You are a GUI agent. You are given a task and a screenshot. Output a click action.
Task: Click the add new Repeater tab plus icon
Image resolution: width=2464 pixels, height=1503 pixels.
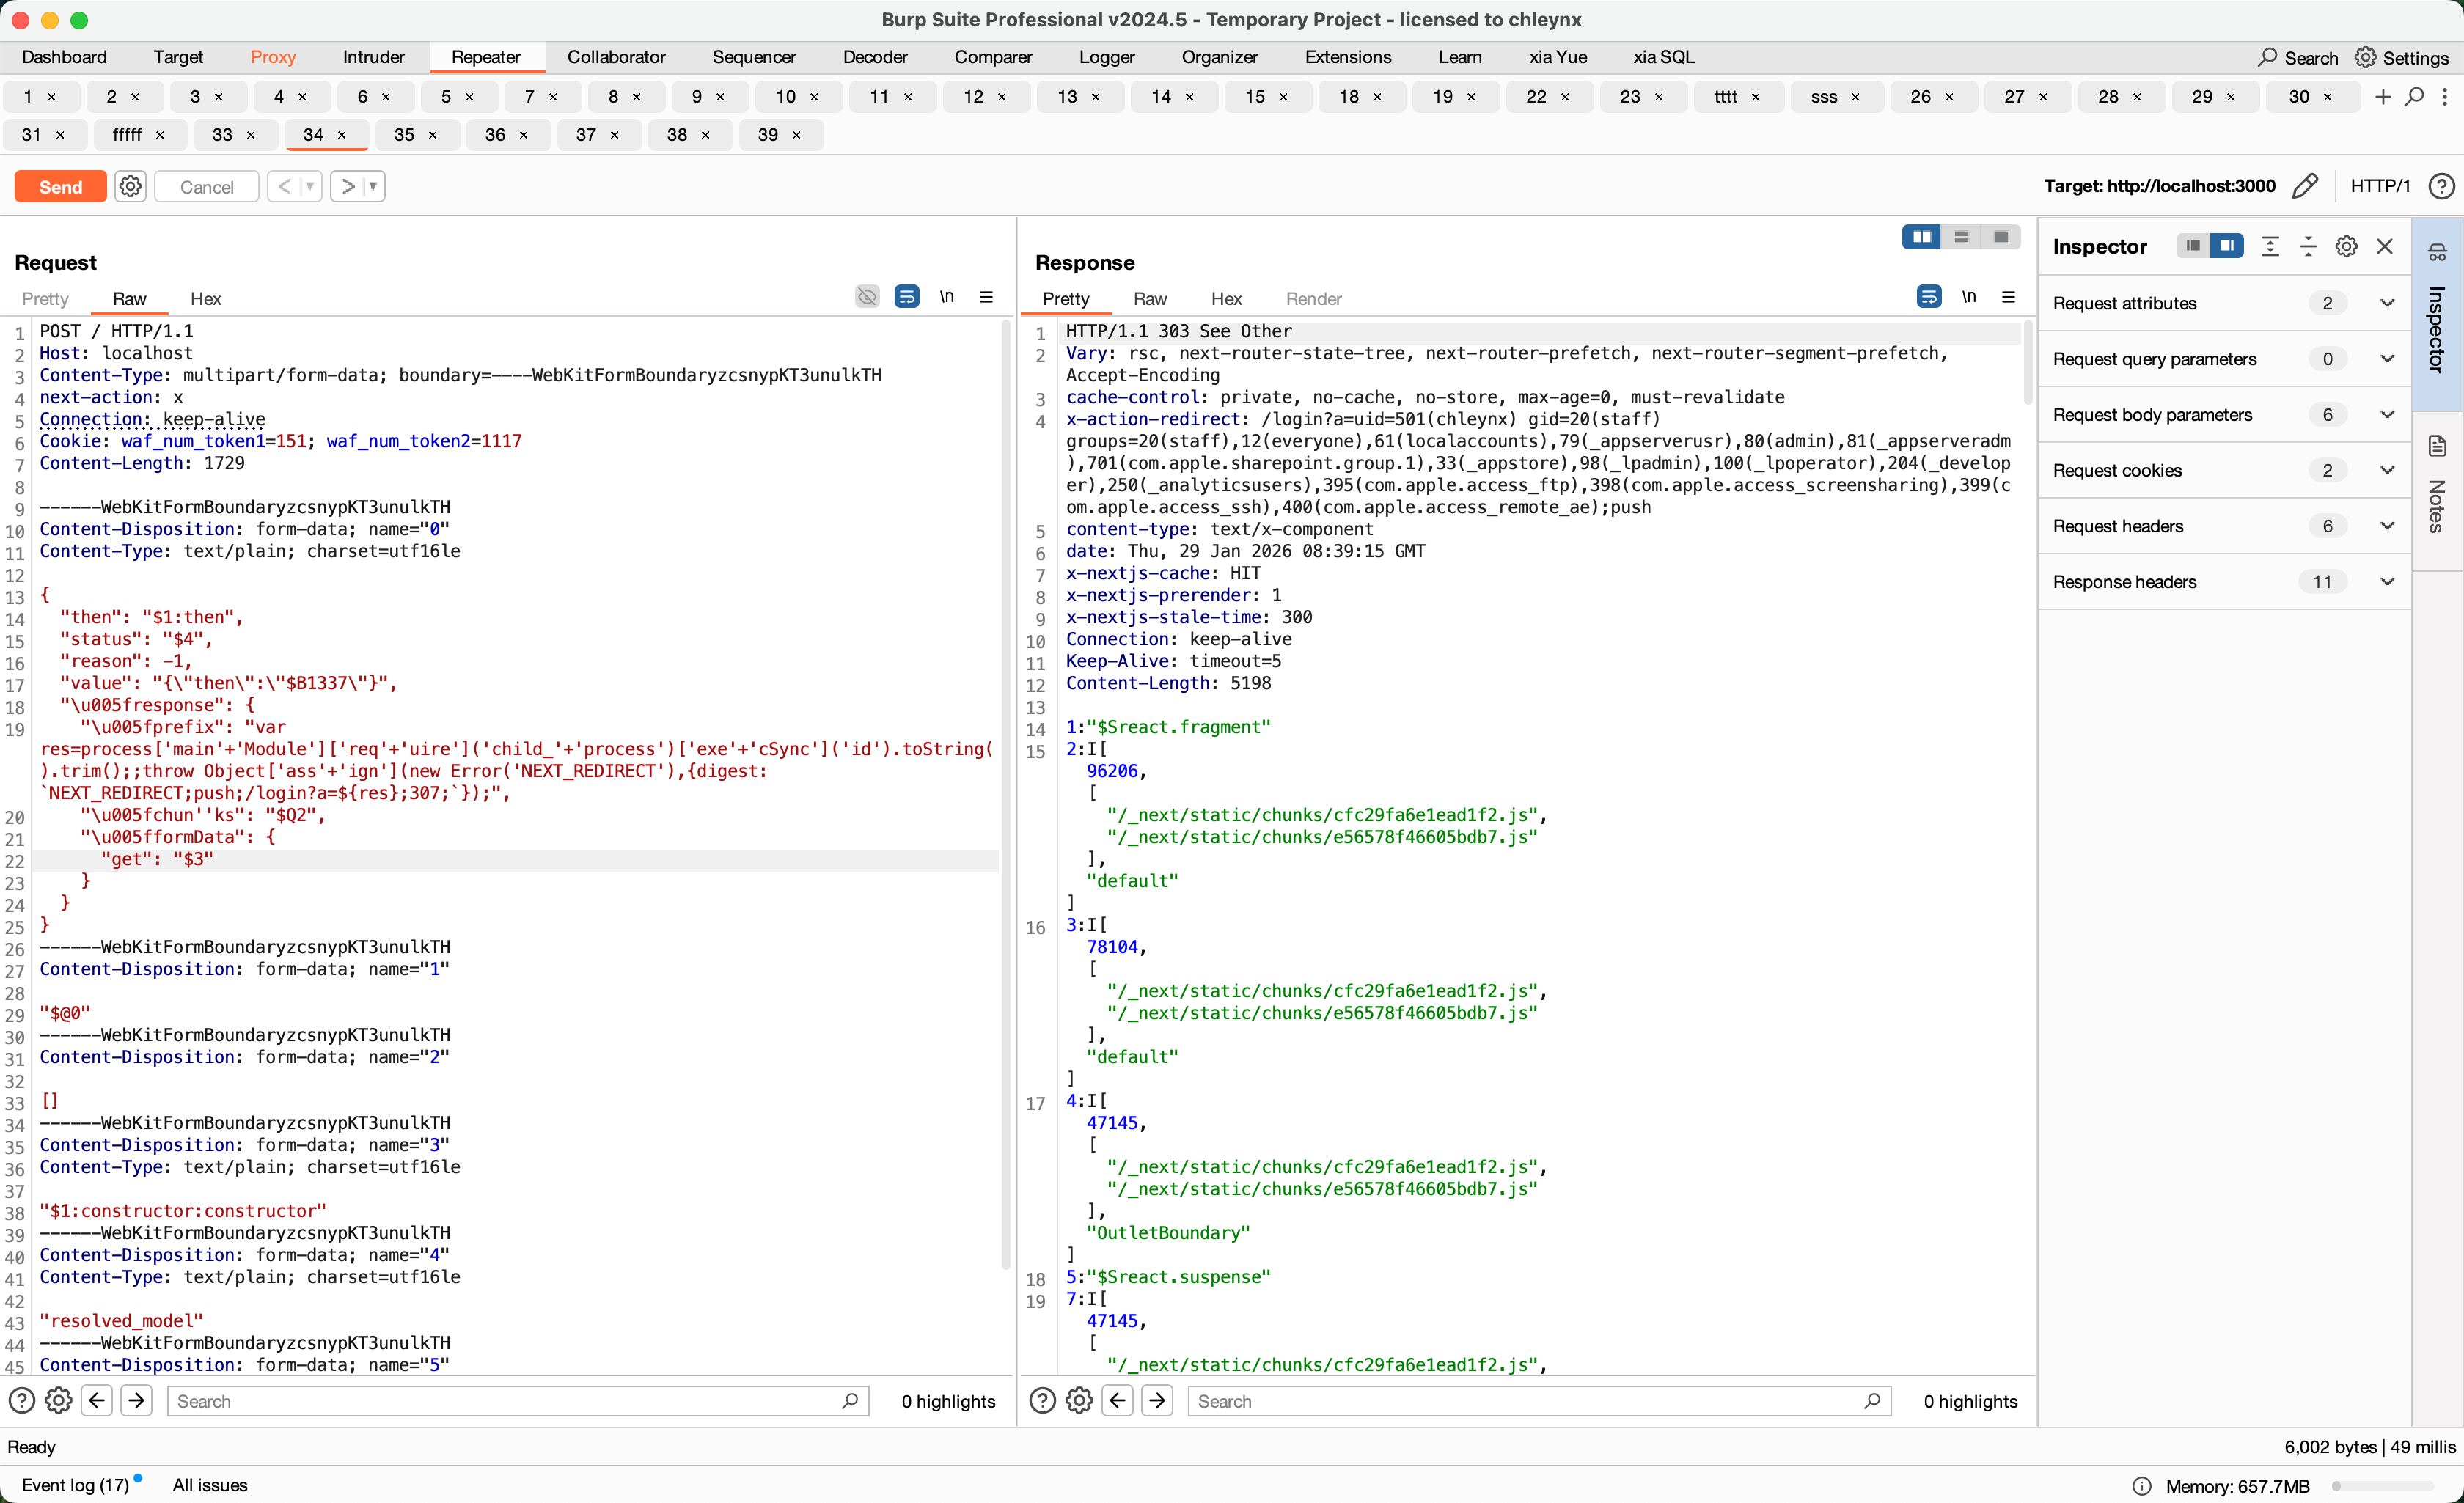pyautogui.click(x=2383, y=97)
